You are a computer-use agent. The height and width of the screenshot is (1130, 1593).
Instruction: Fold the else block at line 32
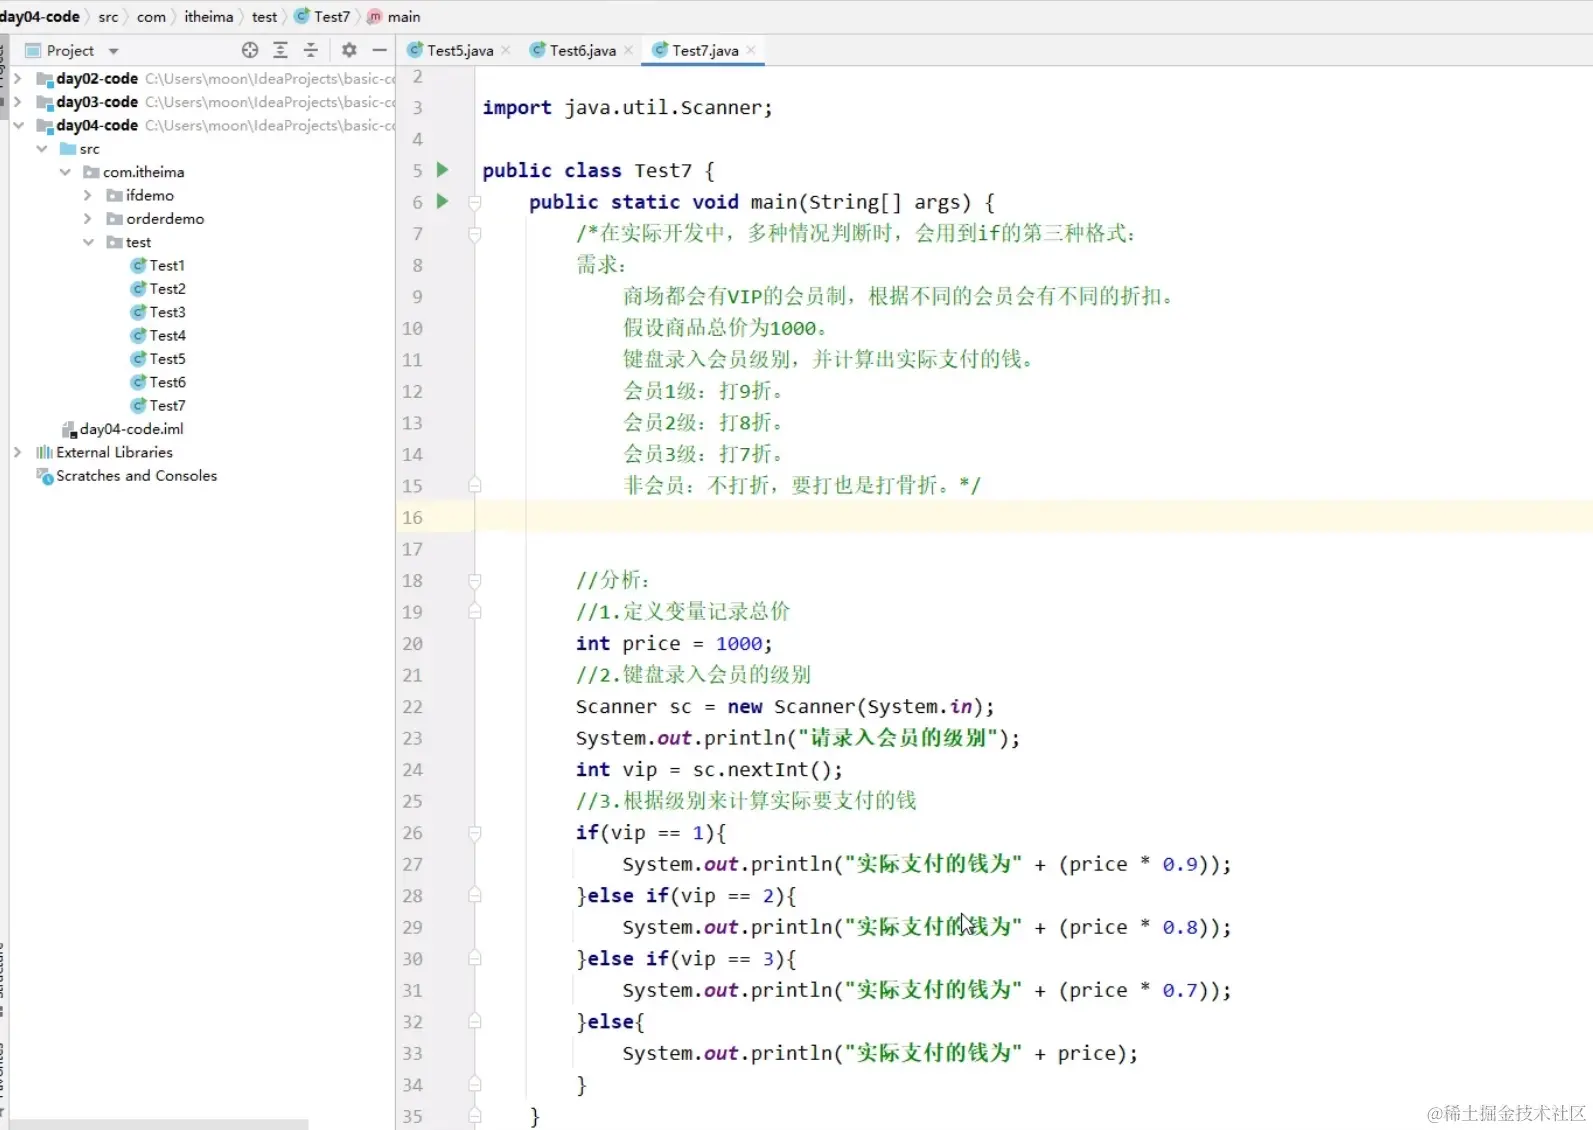pos(475,1022)
